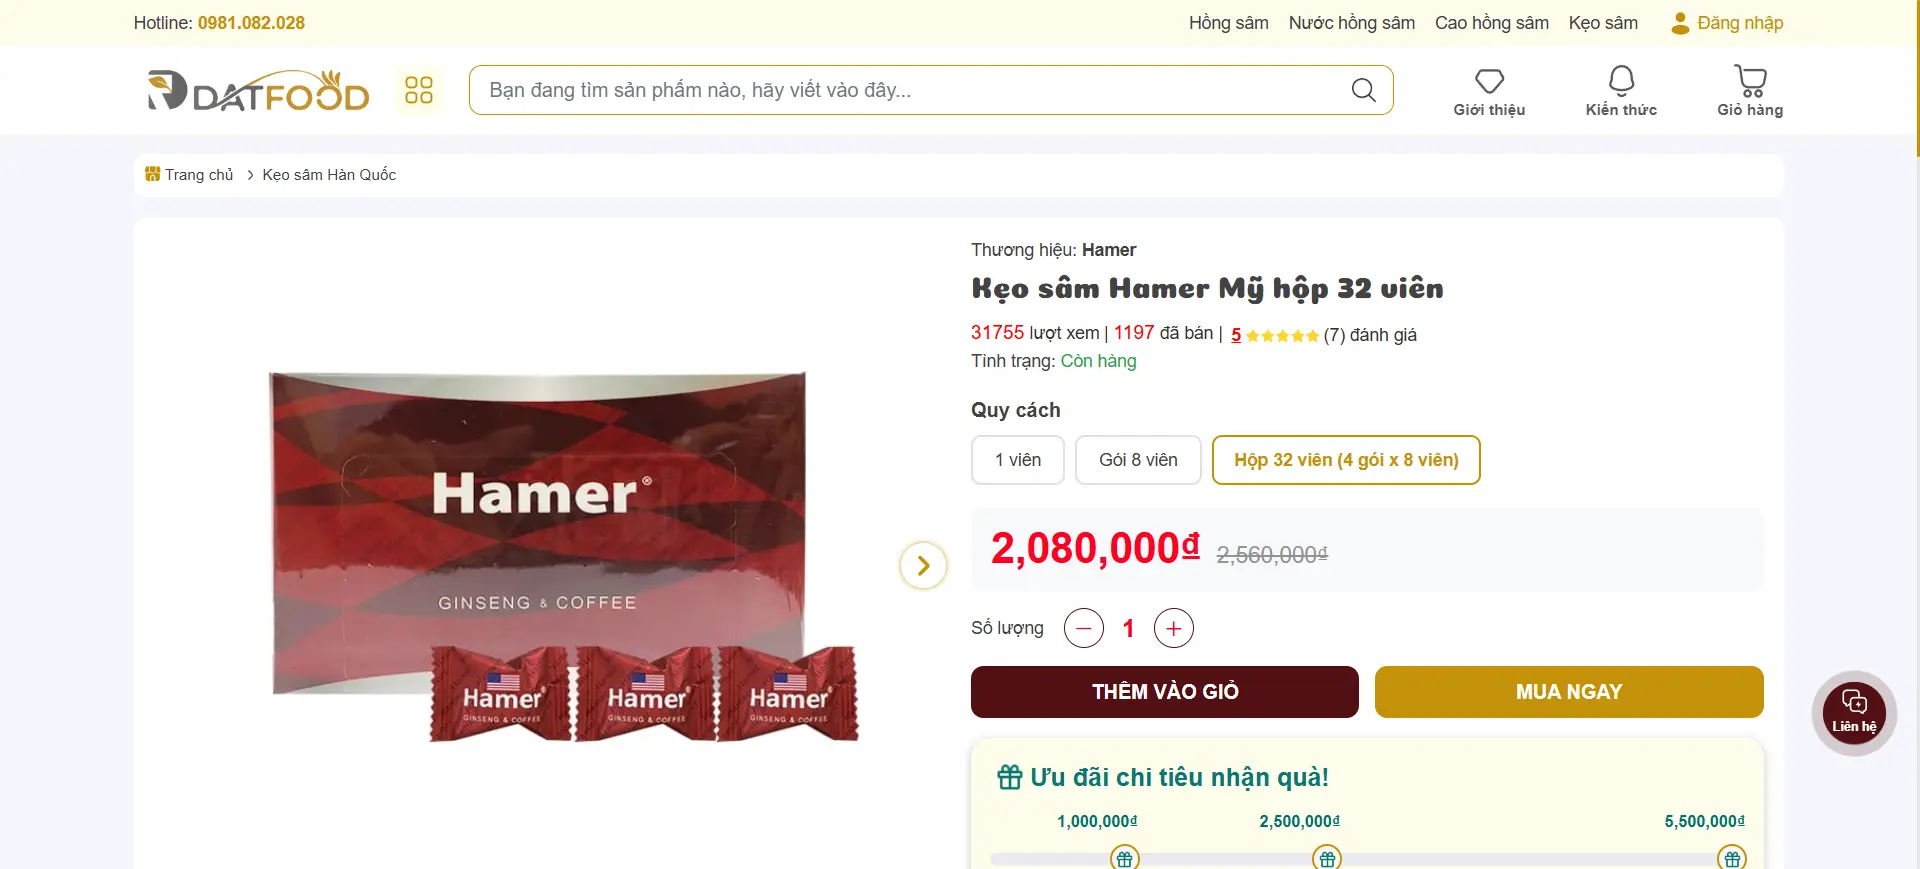Select the Gói 8 viên option
This screenshot has height=869, width=1920.
coord(1138,460)
